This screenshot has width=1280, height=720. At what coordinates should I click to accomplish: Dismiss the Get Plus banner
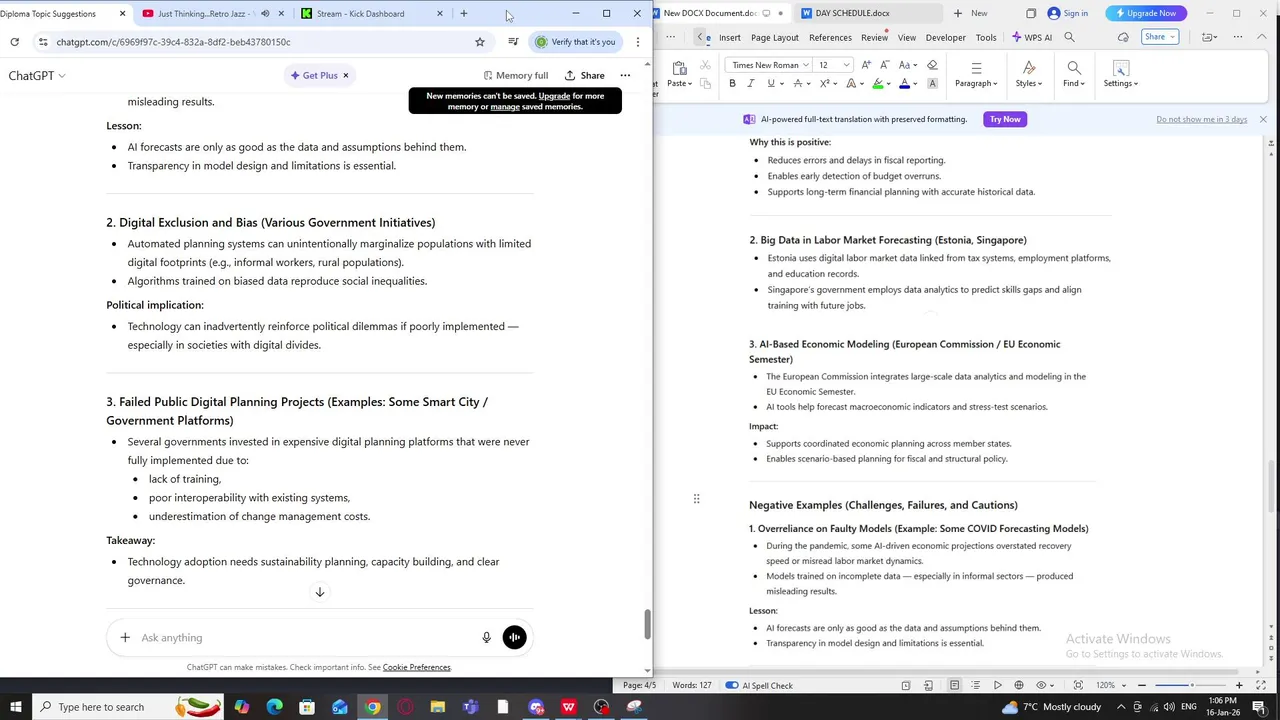(346, 75)
